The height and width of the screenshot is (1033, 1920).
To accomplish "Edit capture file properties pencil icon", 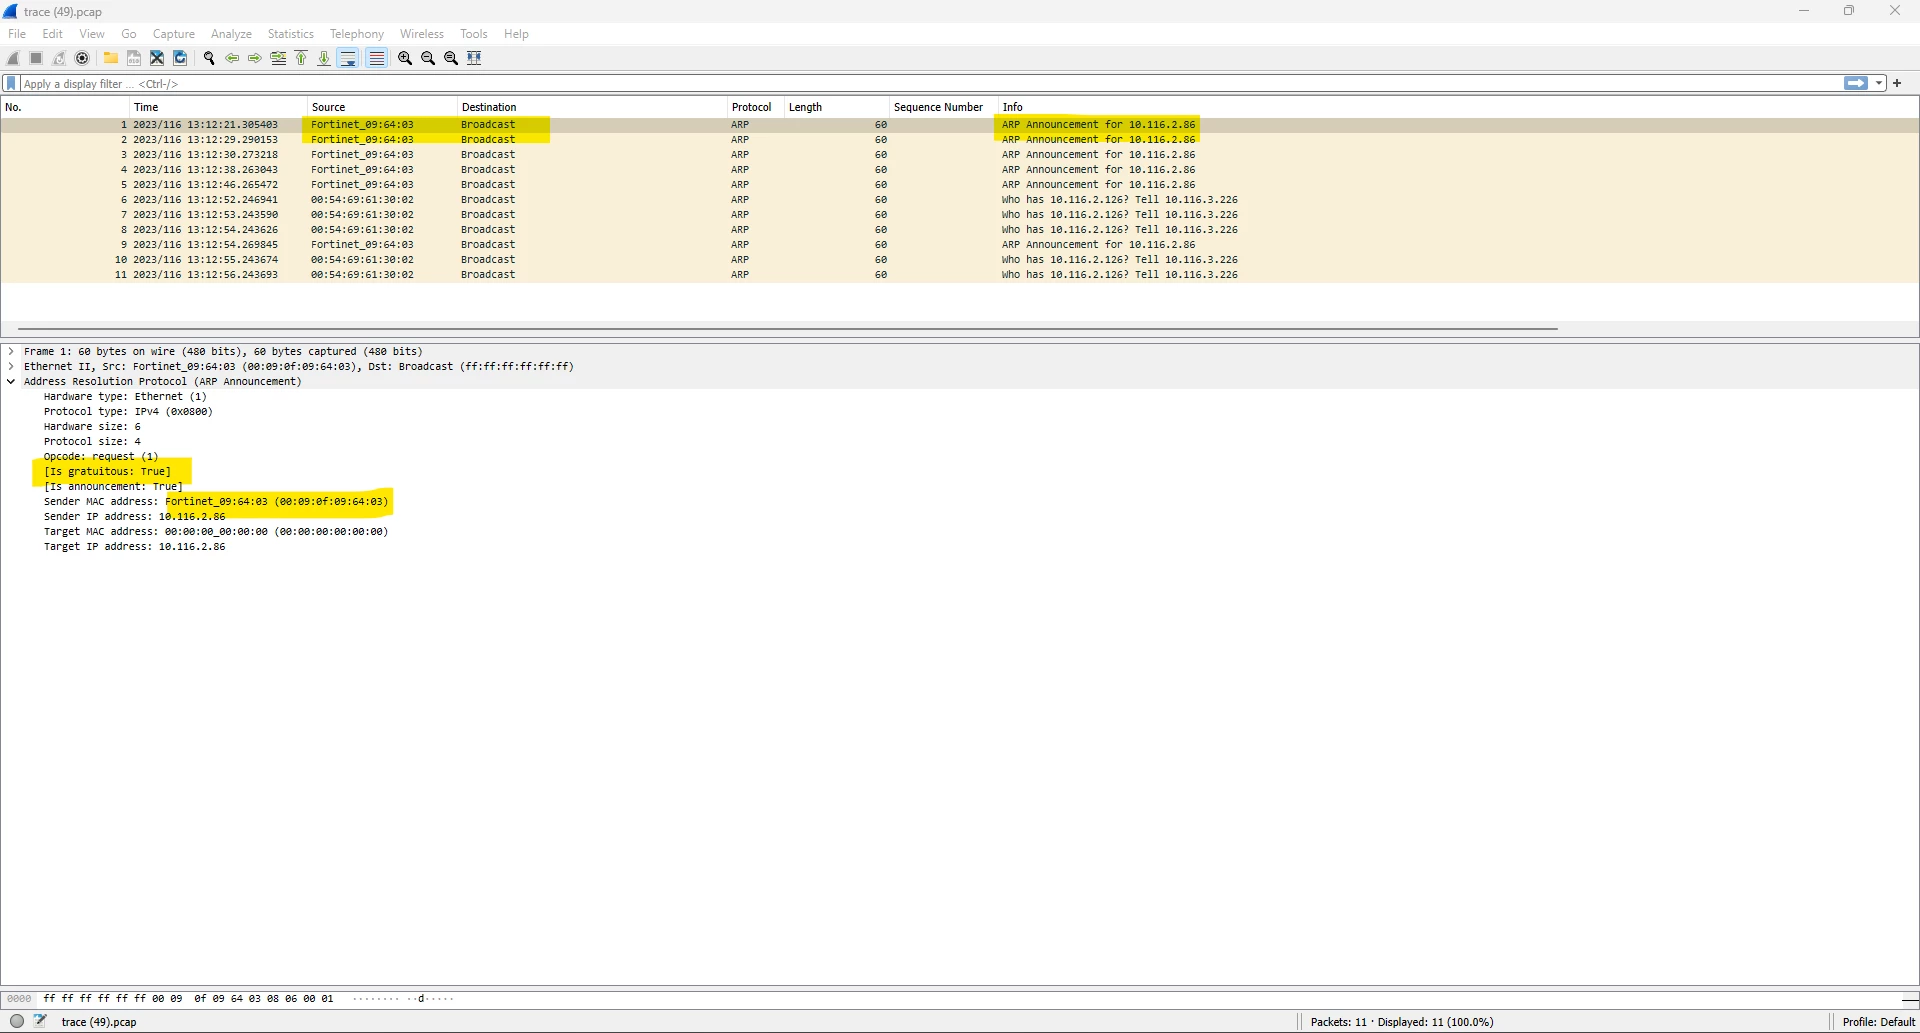I will pos(41,1021).
